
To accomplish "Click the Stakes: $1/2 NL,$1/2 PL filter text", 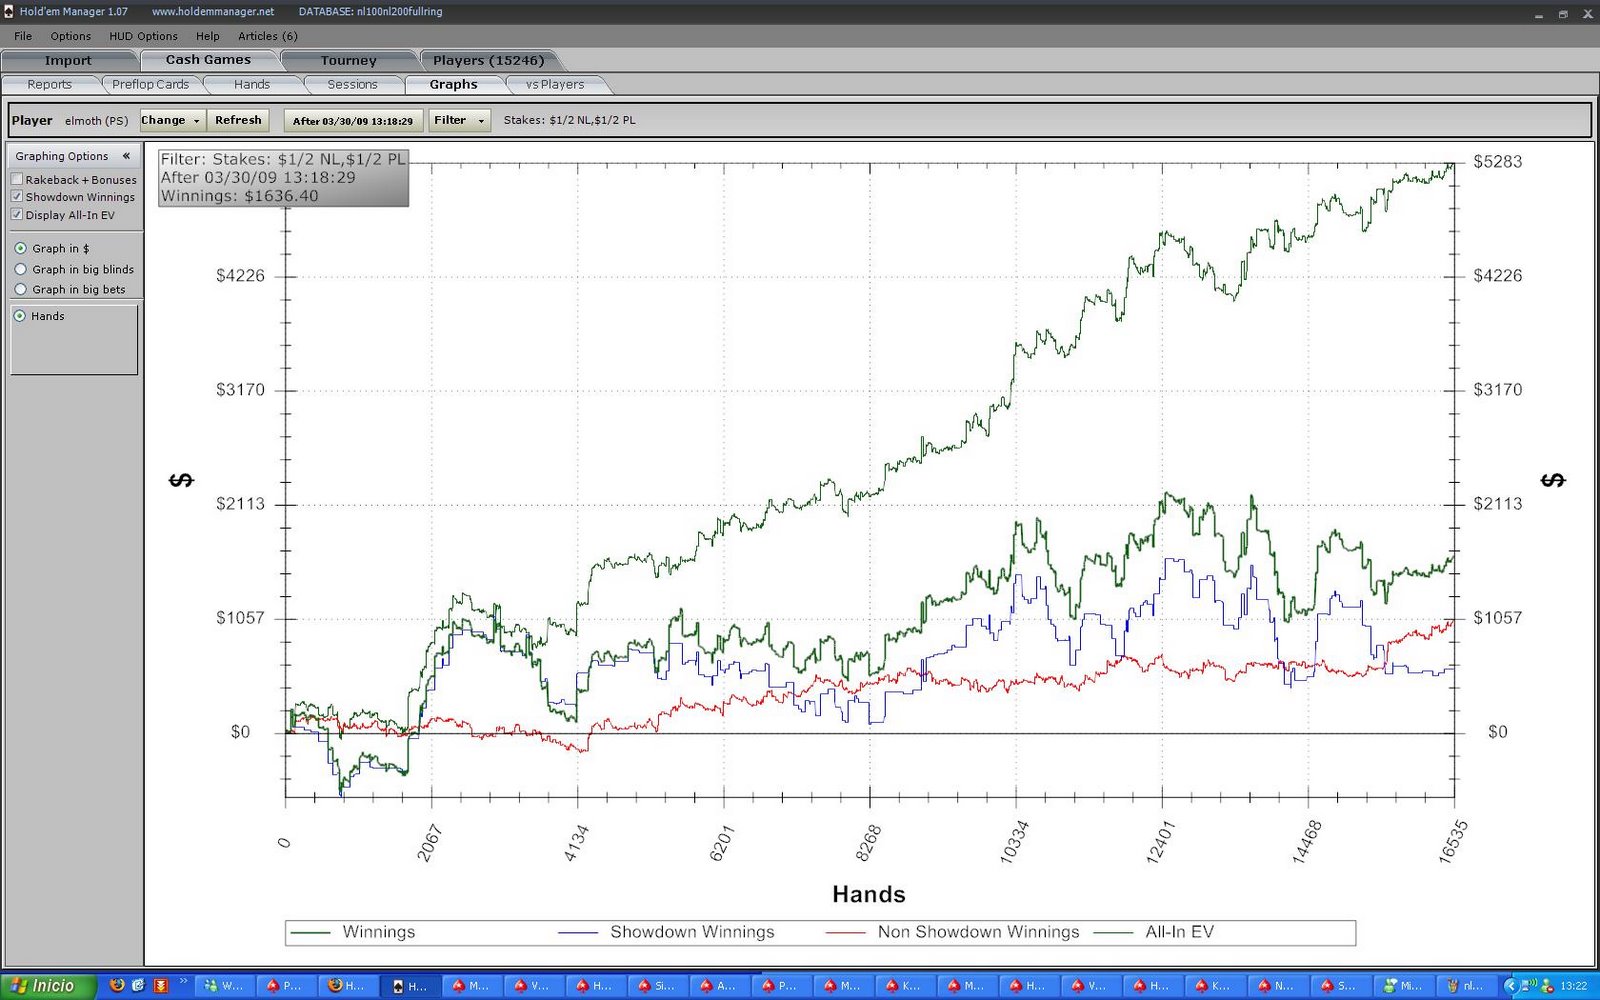I will pyautogui.click(x=569, y=120).
